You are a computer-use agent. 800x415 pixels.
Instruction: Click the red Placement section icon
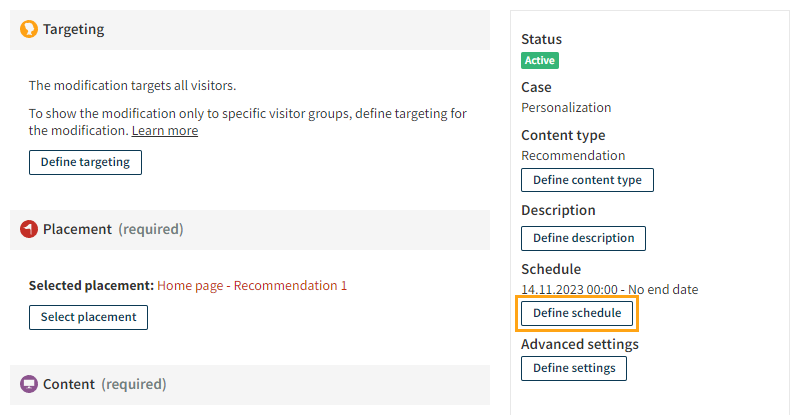pos(29,229)
